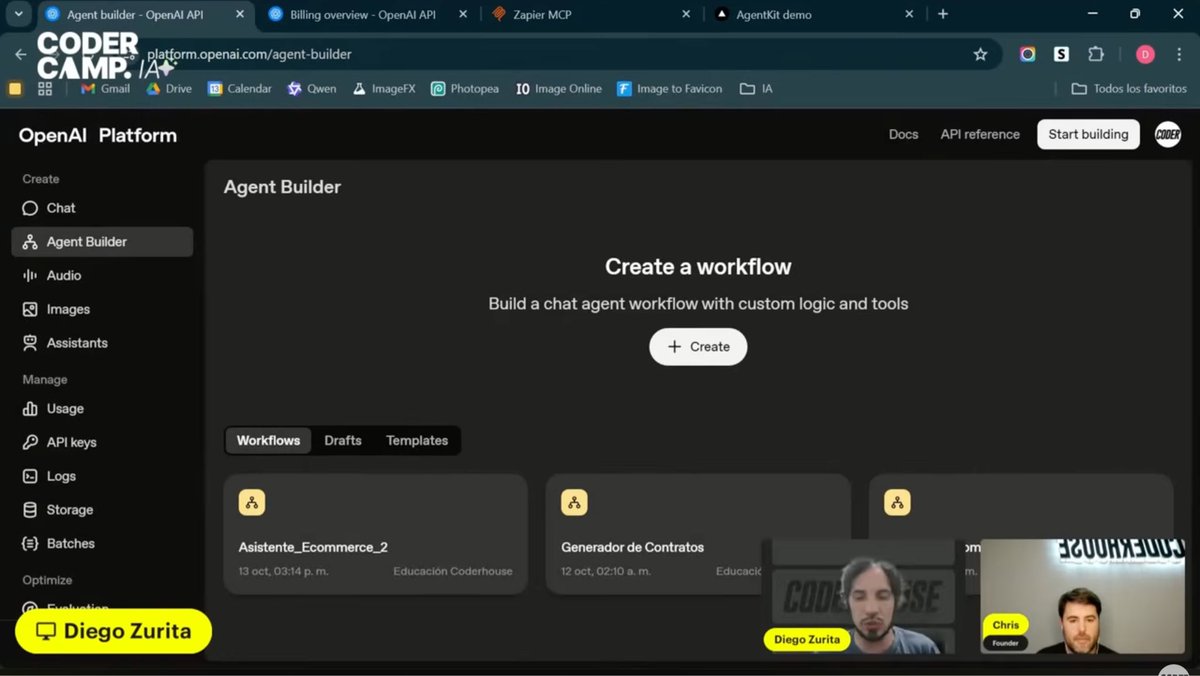Click the 13 oct, 03:14 p. m. timestamp
This screenshot has width=1200, height=676.
pos(284,571)
